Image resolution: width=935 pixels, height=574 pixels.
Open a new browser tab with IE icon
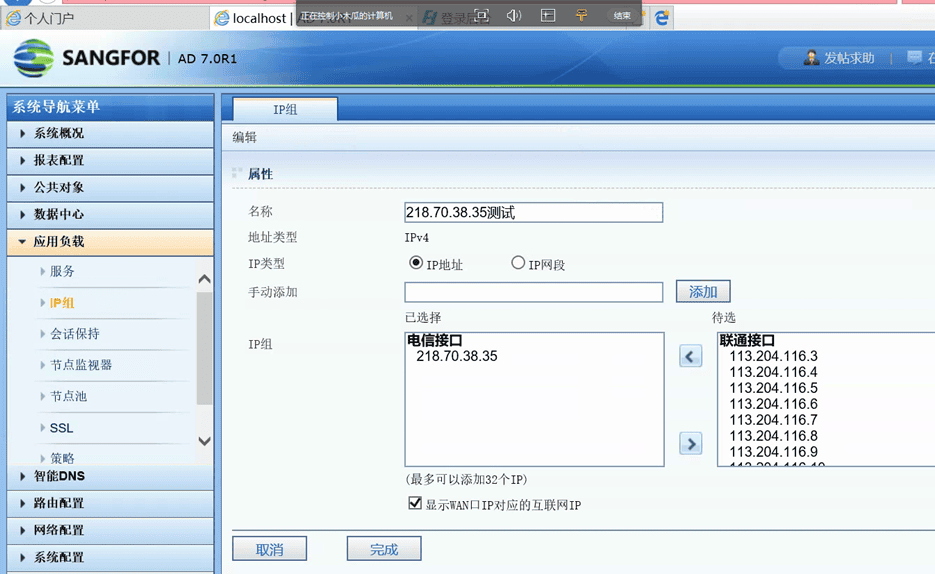(661, 18)
